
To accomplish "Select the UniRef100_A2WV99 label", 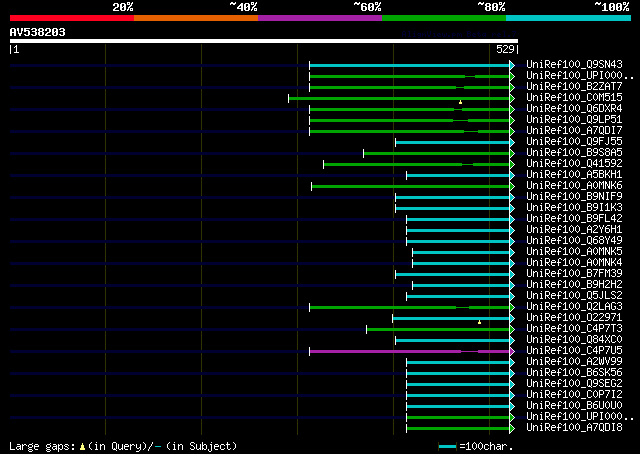I will click(x=574, y=362).
